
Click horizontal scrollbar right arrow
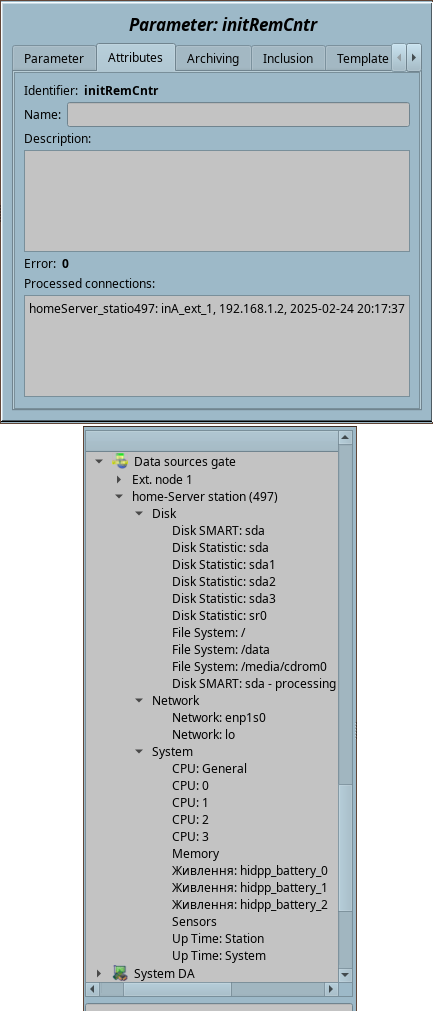331,988
